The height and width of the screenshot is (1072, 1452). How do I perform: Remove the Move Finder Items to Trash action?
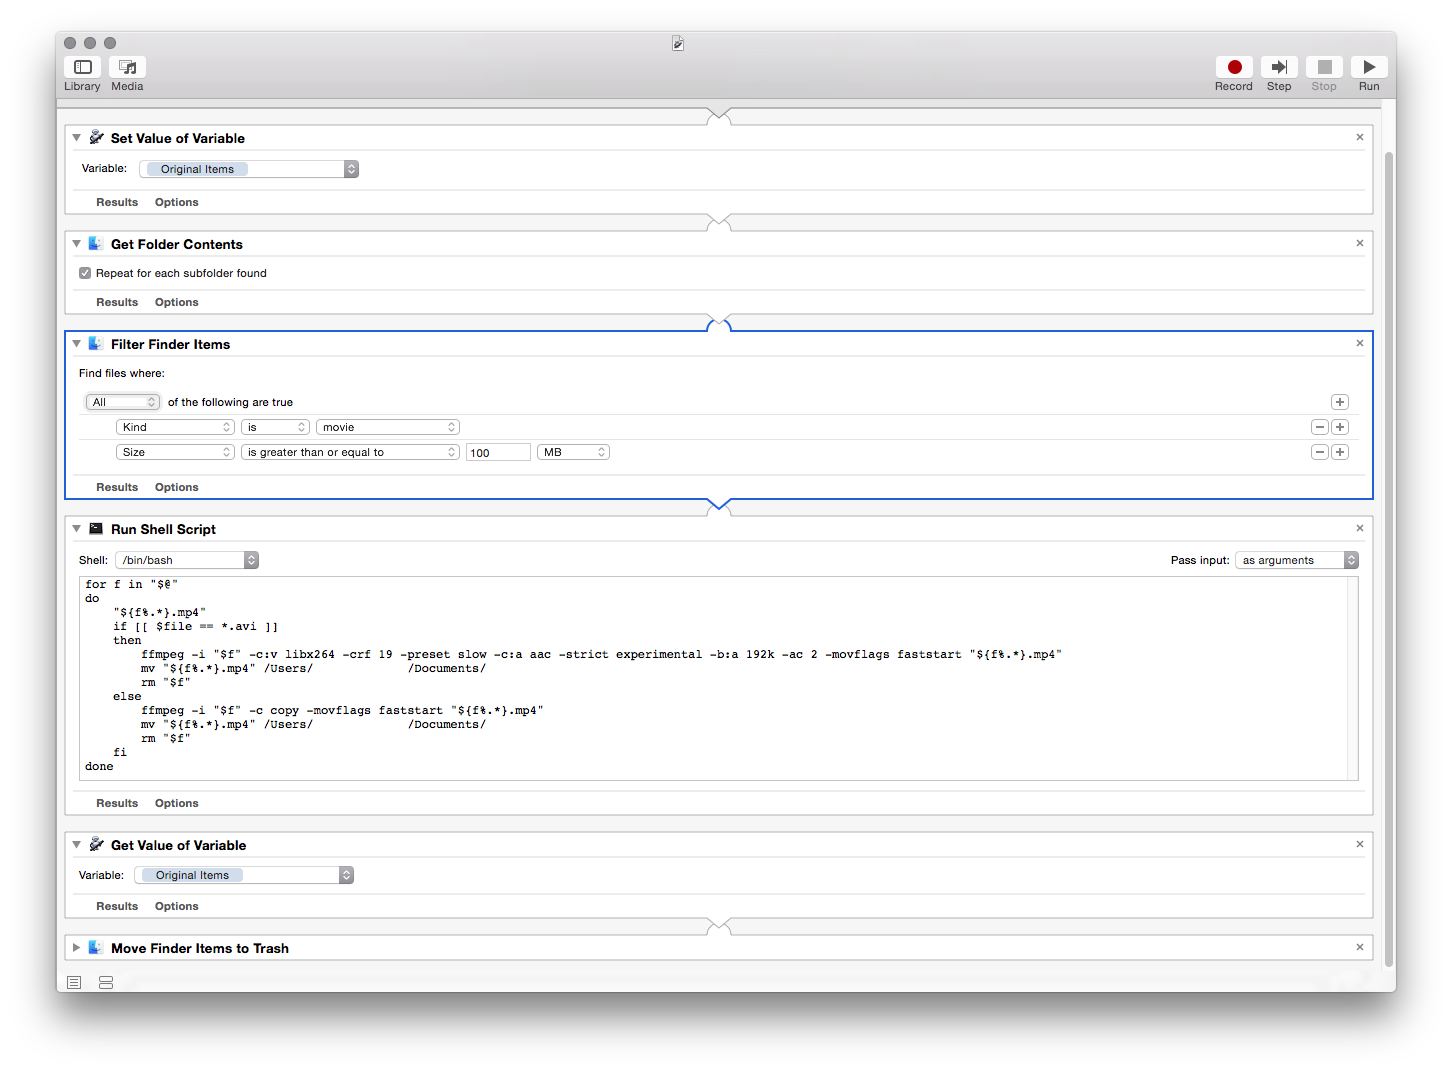(1360, 947)
